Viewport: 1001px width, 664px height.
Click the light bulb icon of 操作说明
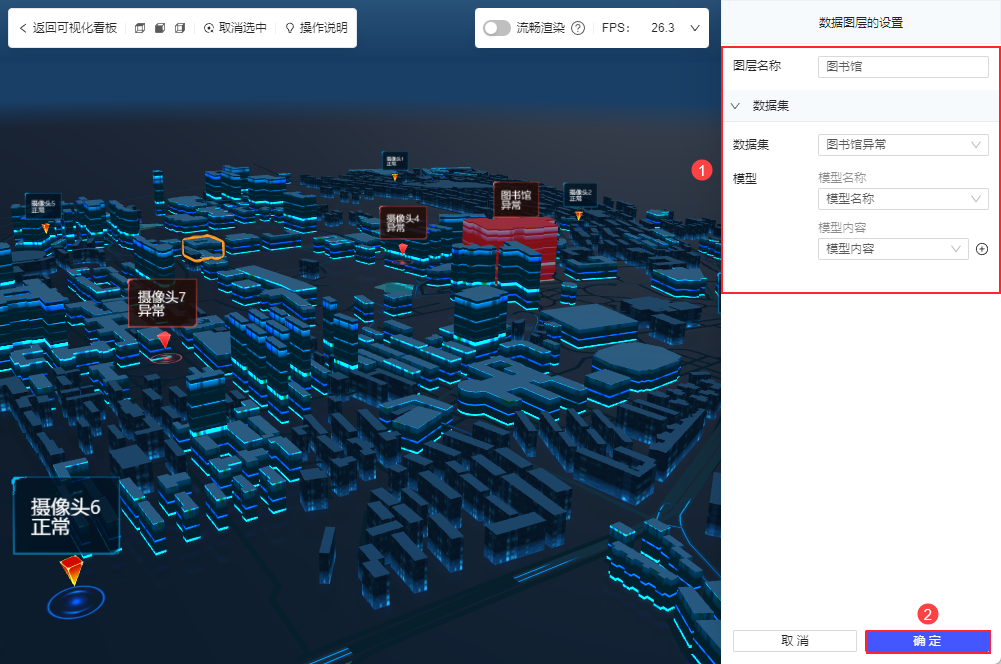pos(290,28)
